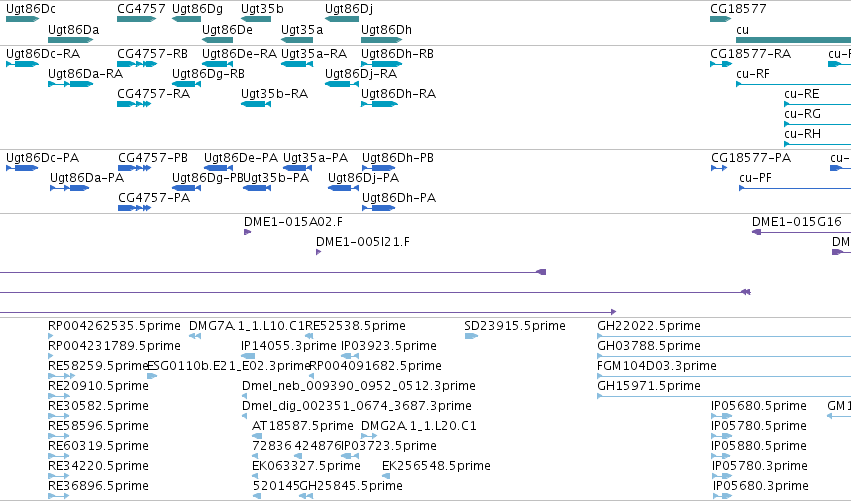Select protein label CG4757-PA

(154, 198)
